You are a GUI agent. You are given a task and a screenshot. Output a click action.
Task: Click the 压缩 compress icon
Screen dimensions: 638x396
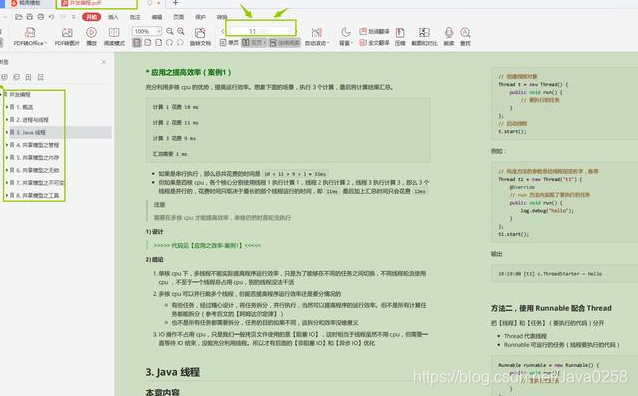pos(400,33)
